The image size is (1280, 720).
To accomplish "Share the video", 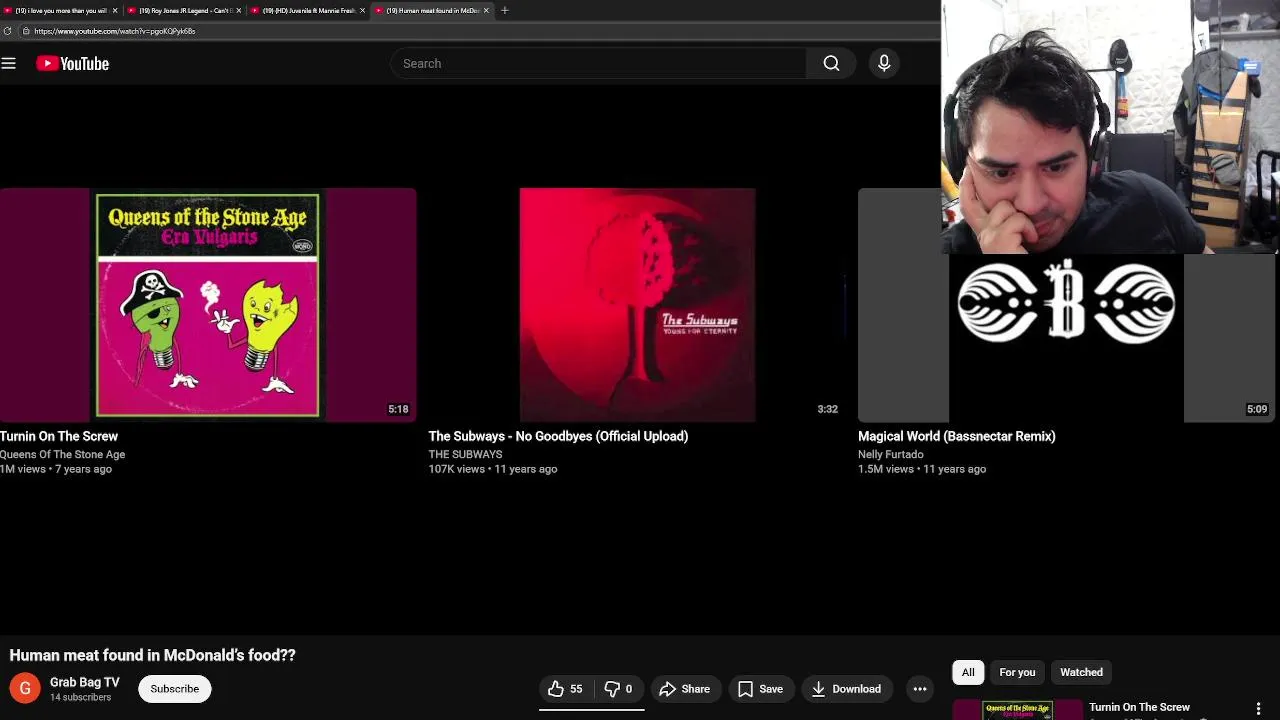I will (x=685, y=688).
